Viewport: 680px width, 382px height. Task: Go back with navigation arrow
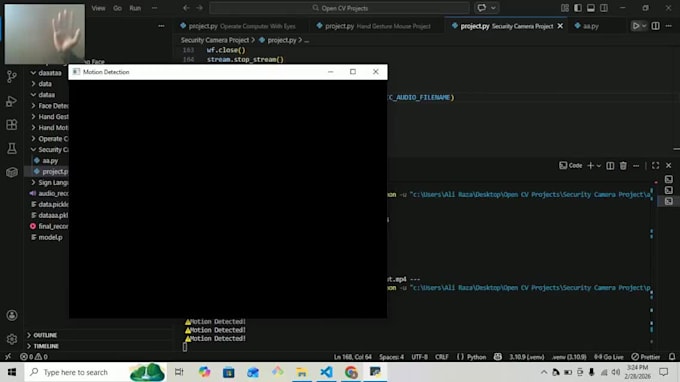(186, 8)
